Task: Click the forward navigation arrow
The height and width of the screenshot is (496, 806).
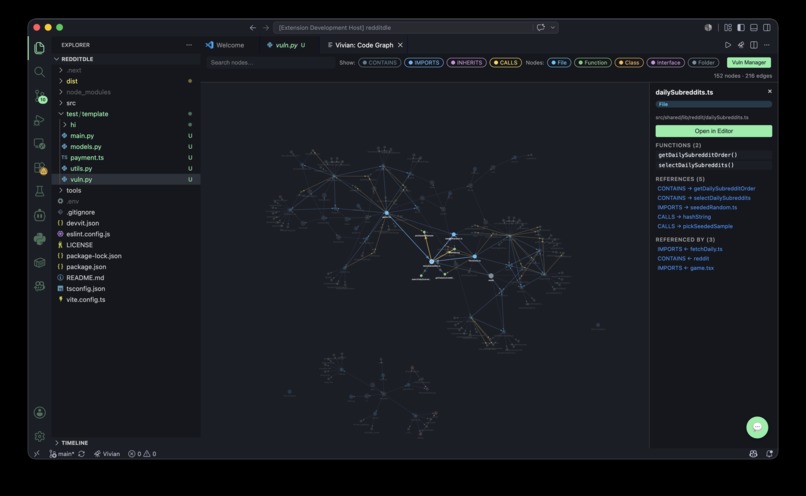Action: [266, 28]
